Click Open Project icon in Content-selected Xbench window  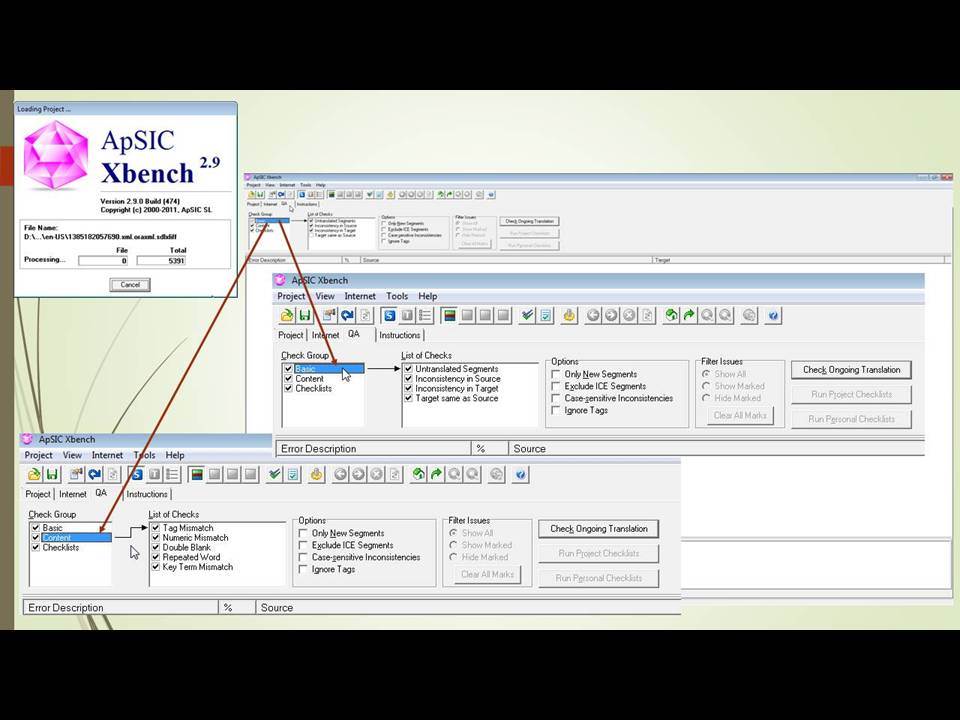click(x=34, y=474)
